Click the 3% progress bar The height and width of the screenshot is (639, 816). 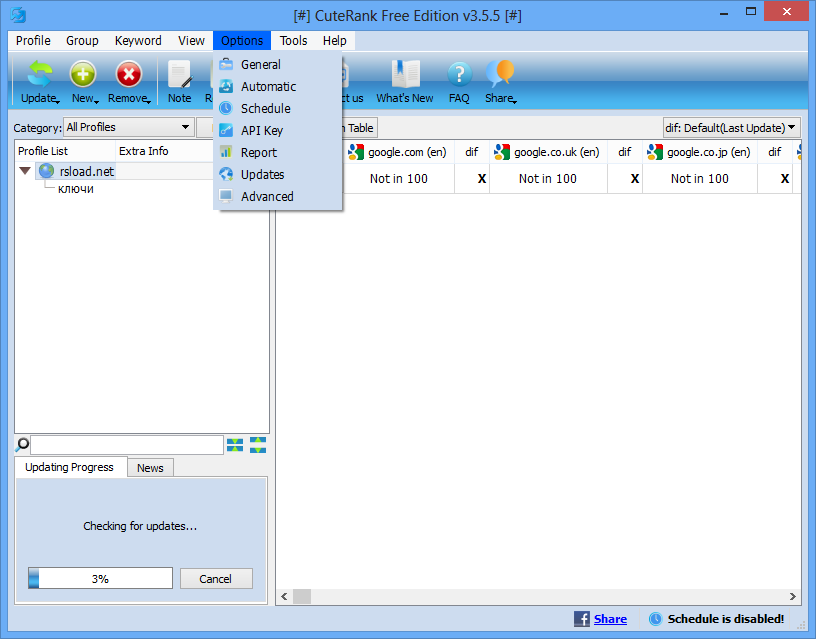tap(100, 578)
